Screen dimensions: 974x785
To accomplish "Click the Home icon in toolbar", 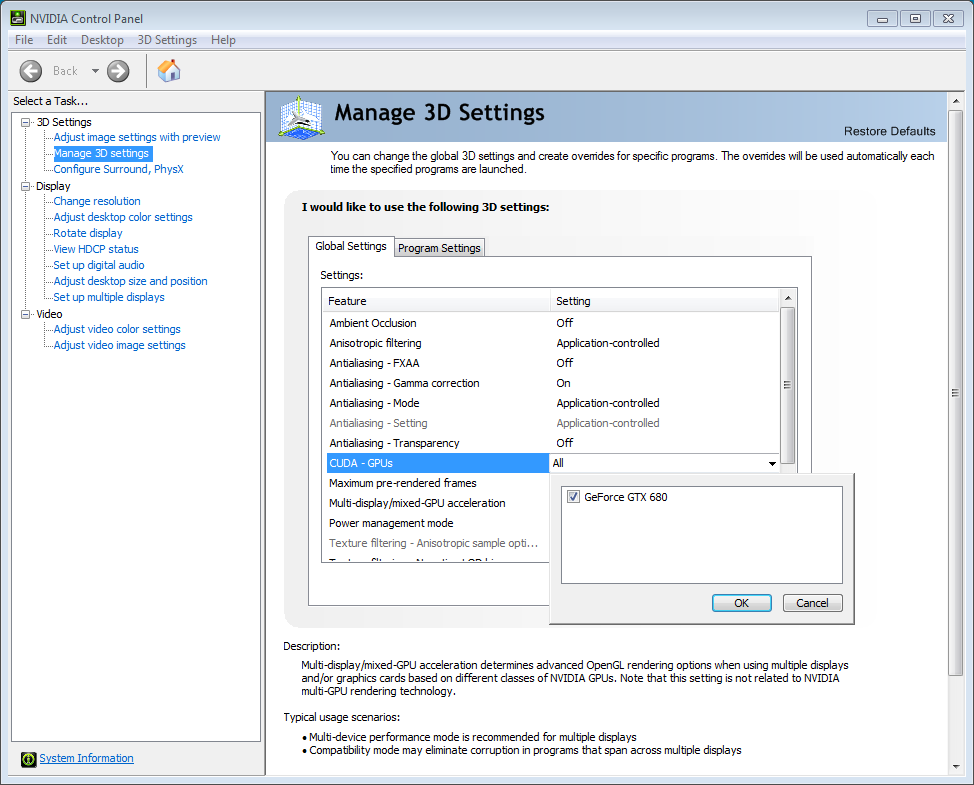I will coord(169,71).
